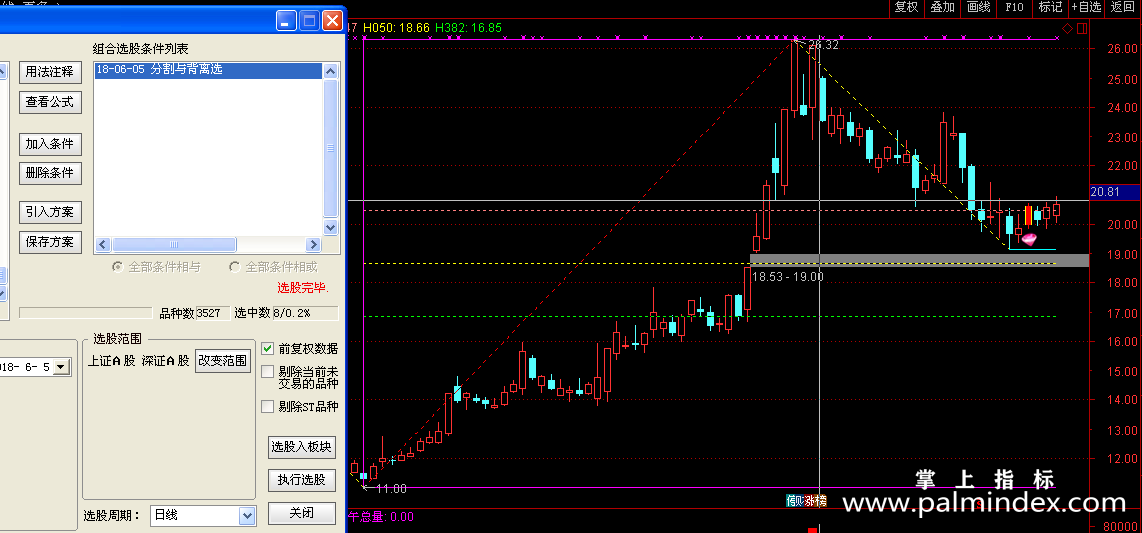Click the 选中数 8/0.2% field

coord(305,313)
